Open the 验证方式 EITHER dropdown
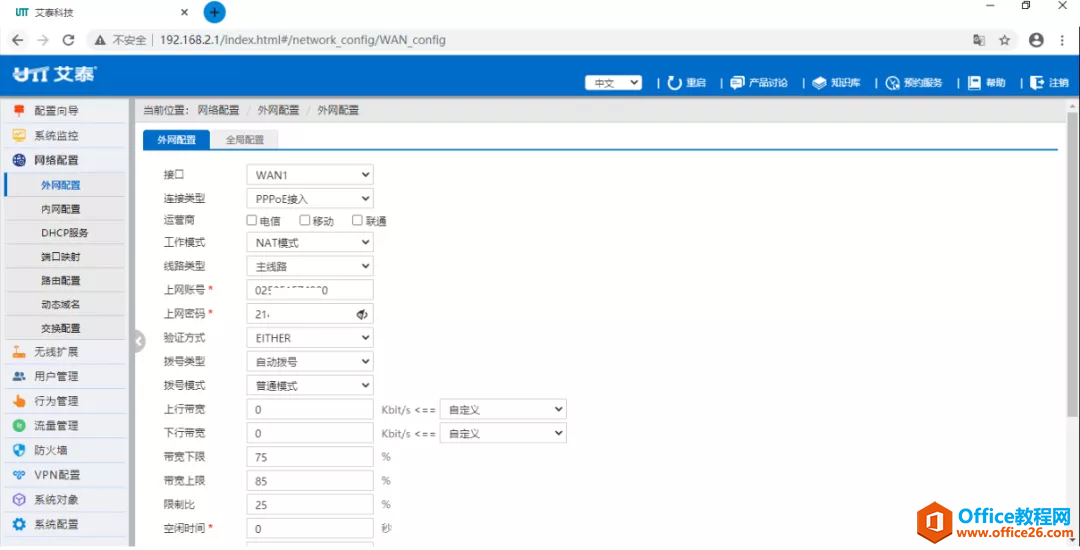Screen dimensions: 1080x550 pyautogui.click(x=310, y=337)
